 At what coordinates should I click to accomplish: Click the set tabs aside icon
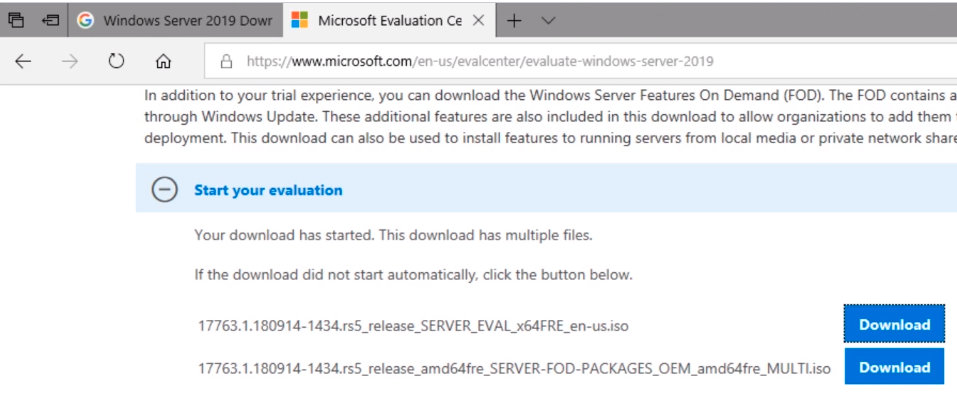pos(50,20)
